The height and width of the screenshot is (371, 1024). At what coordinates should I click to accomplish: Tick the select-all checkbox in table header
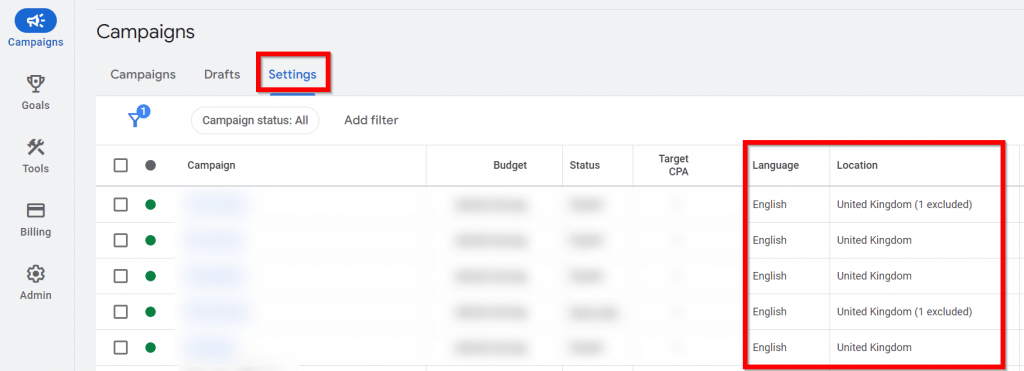click(x=121, y=165)
